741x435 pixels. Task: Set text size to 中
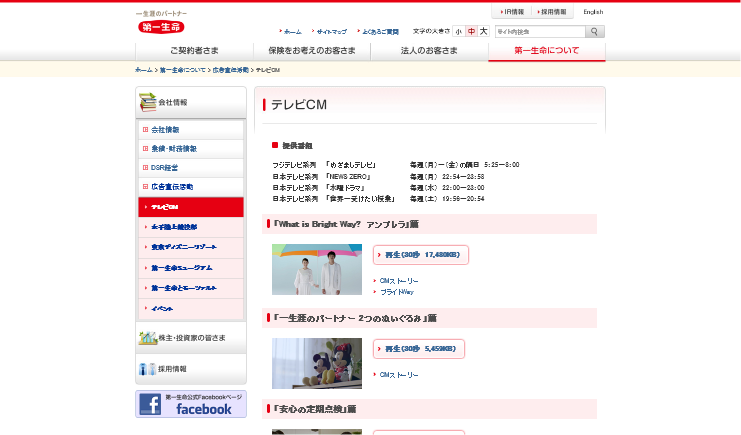471,32
